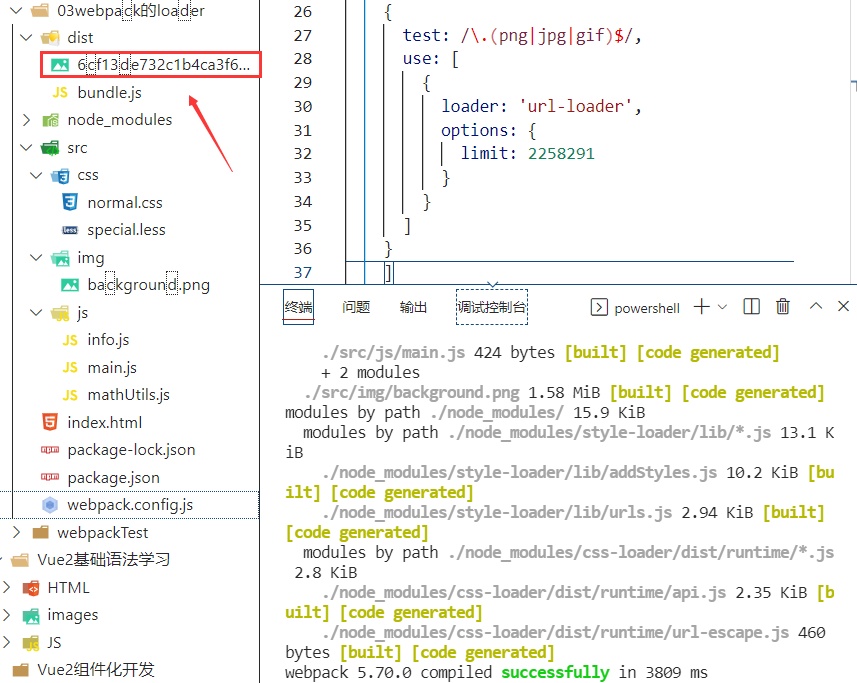Click the npm icon beside package.json
This screenshot has height=683, width=857.
coord(50,477)
